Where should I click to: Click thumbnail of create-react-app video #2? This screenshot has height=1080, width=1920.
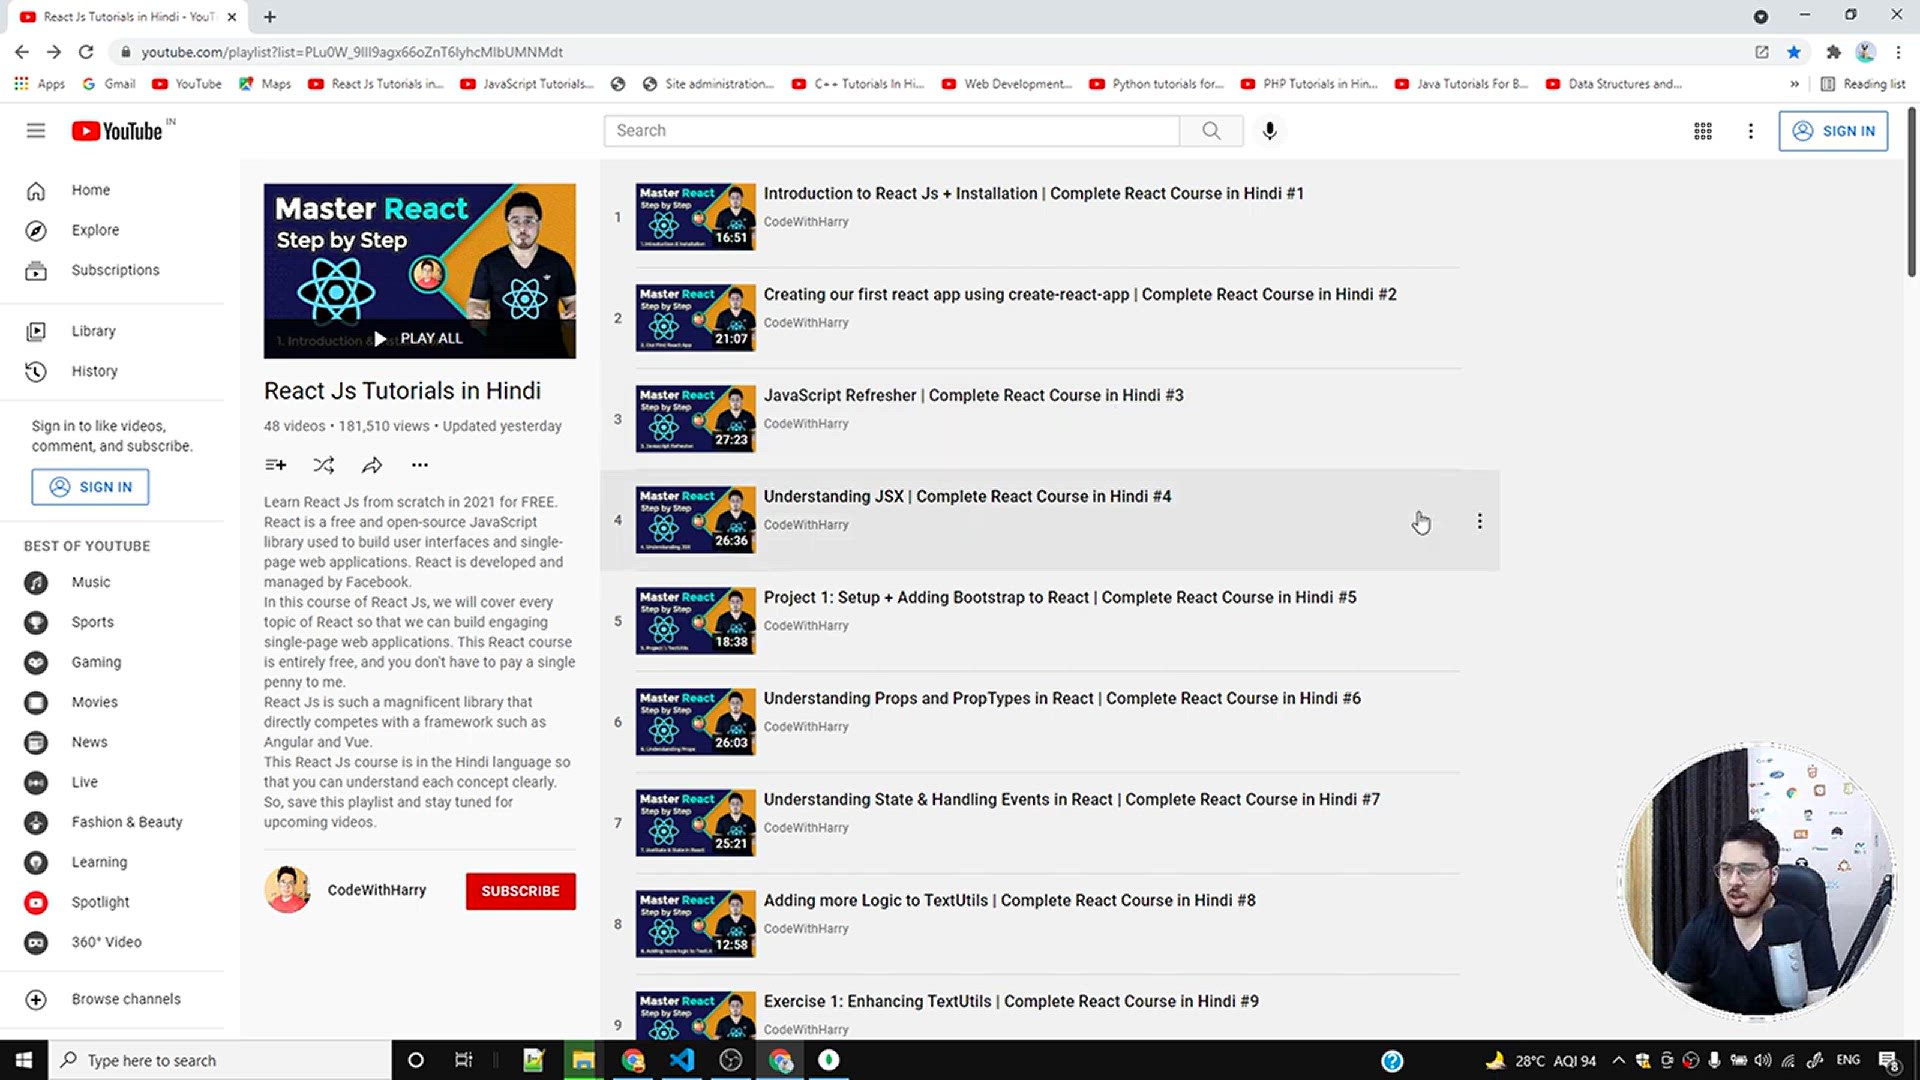[x=696, y=318]
